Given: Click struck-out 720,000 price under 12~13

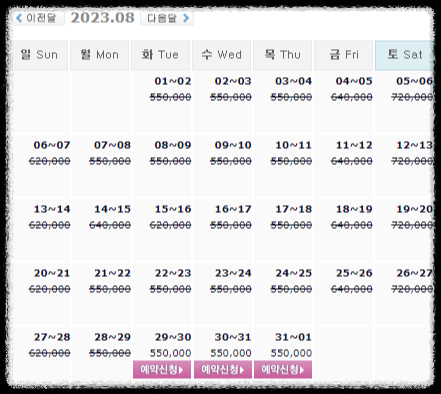Looking at the screenshot, I should click(412, 161).
